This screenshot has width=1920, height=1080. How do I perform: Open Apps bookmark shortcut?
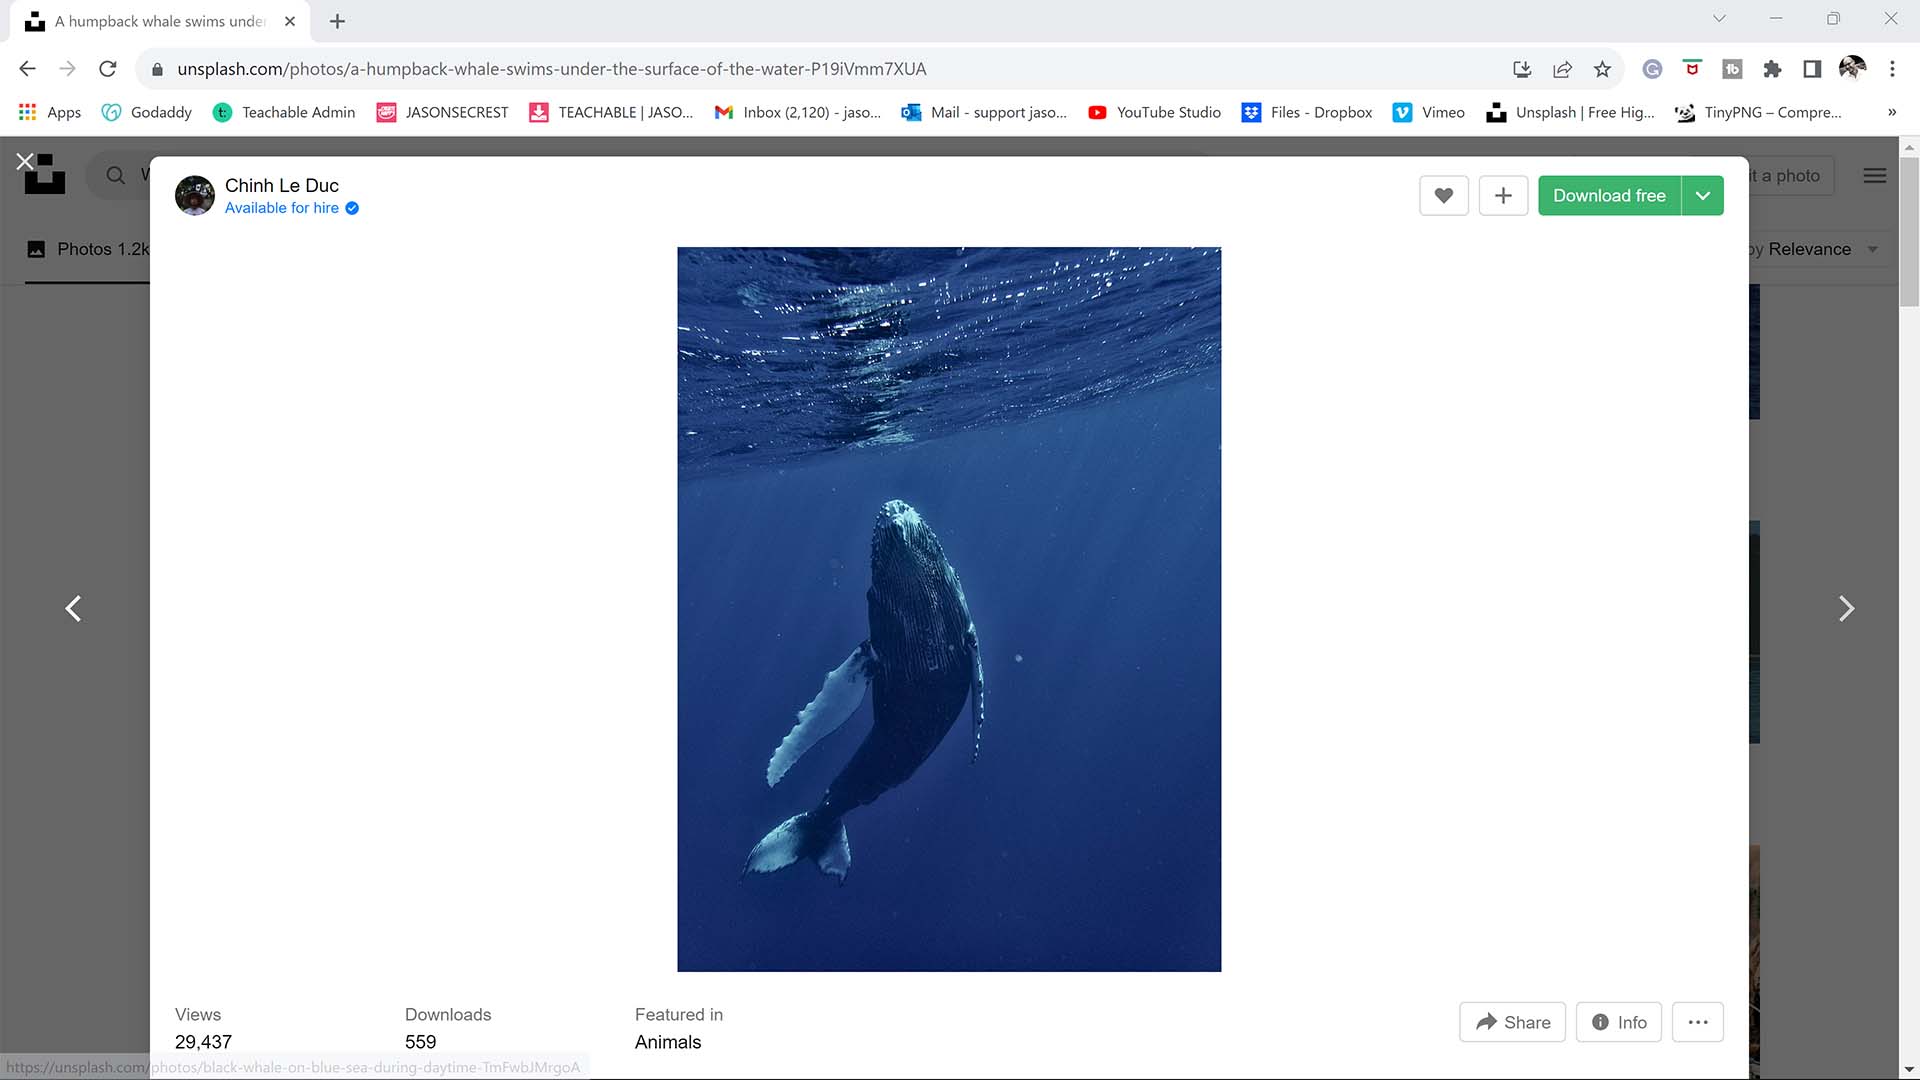(50, 112)
